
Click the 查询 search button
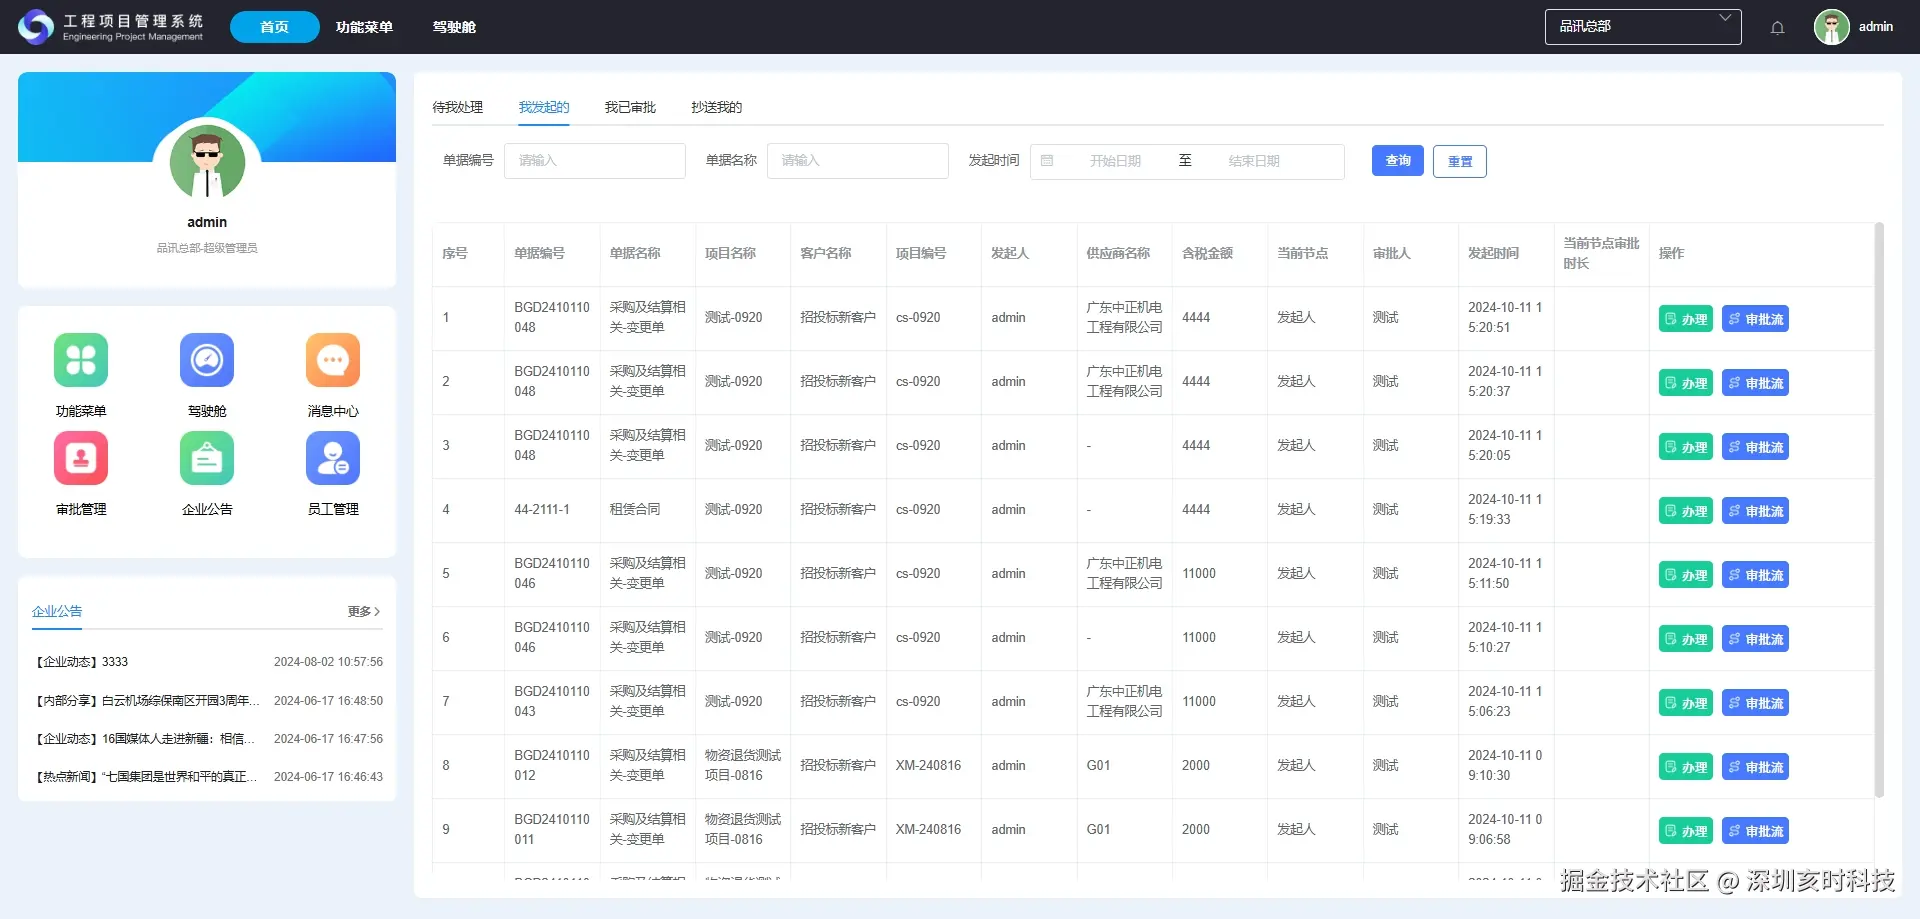coord(1398,160)
